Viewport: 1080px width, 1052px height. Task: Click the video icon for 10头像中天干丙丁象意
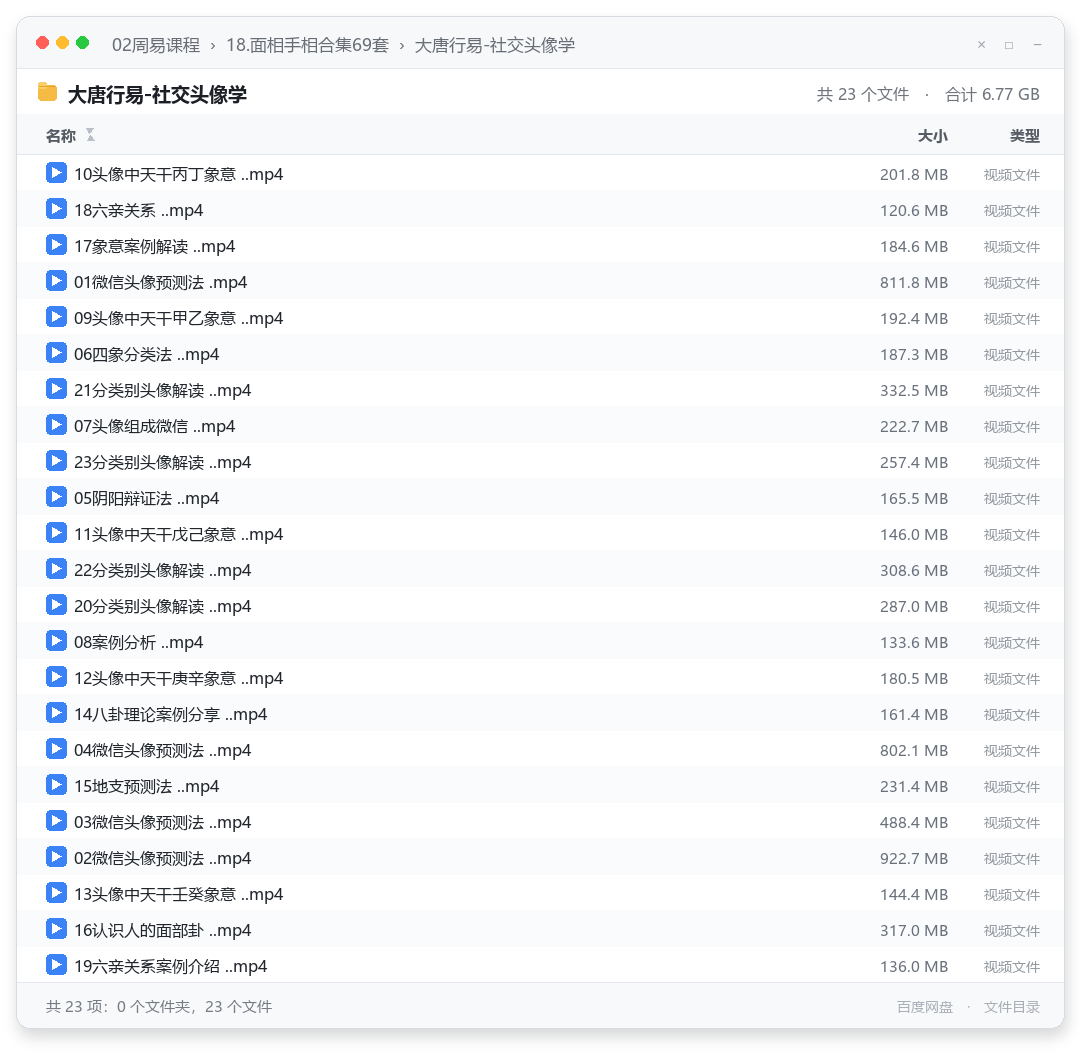tap(56, 173)
